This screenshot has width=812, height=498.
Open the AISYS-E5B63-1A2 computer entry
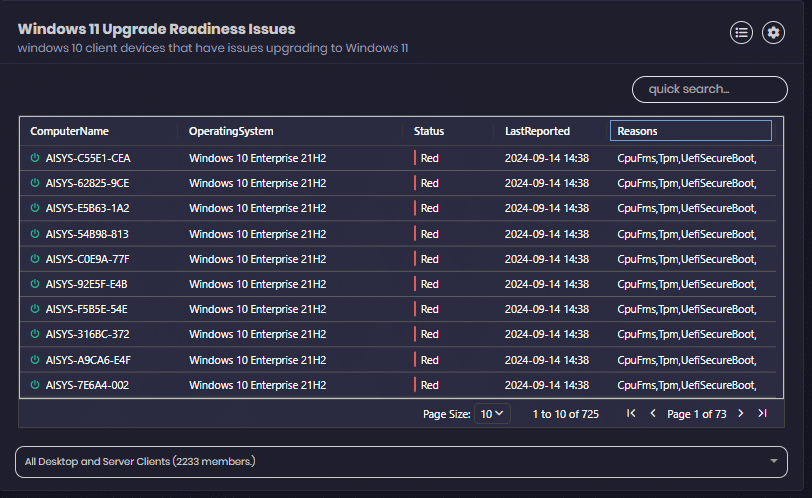(x=87, y=208)
